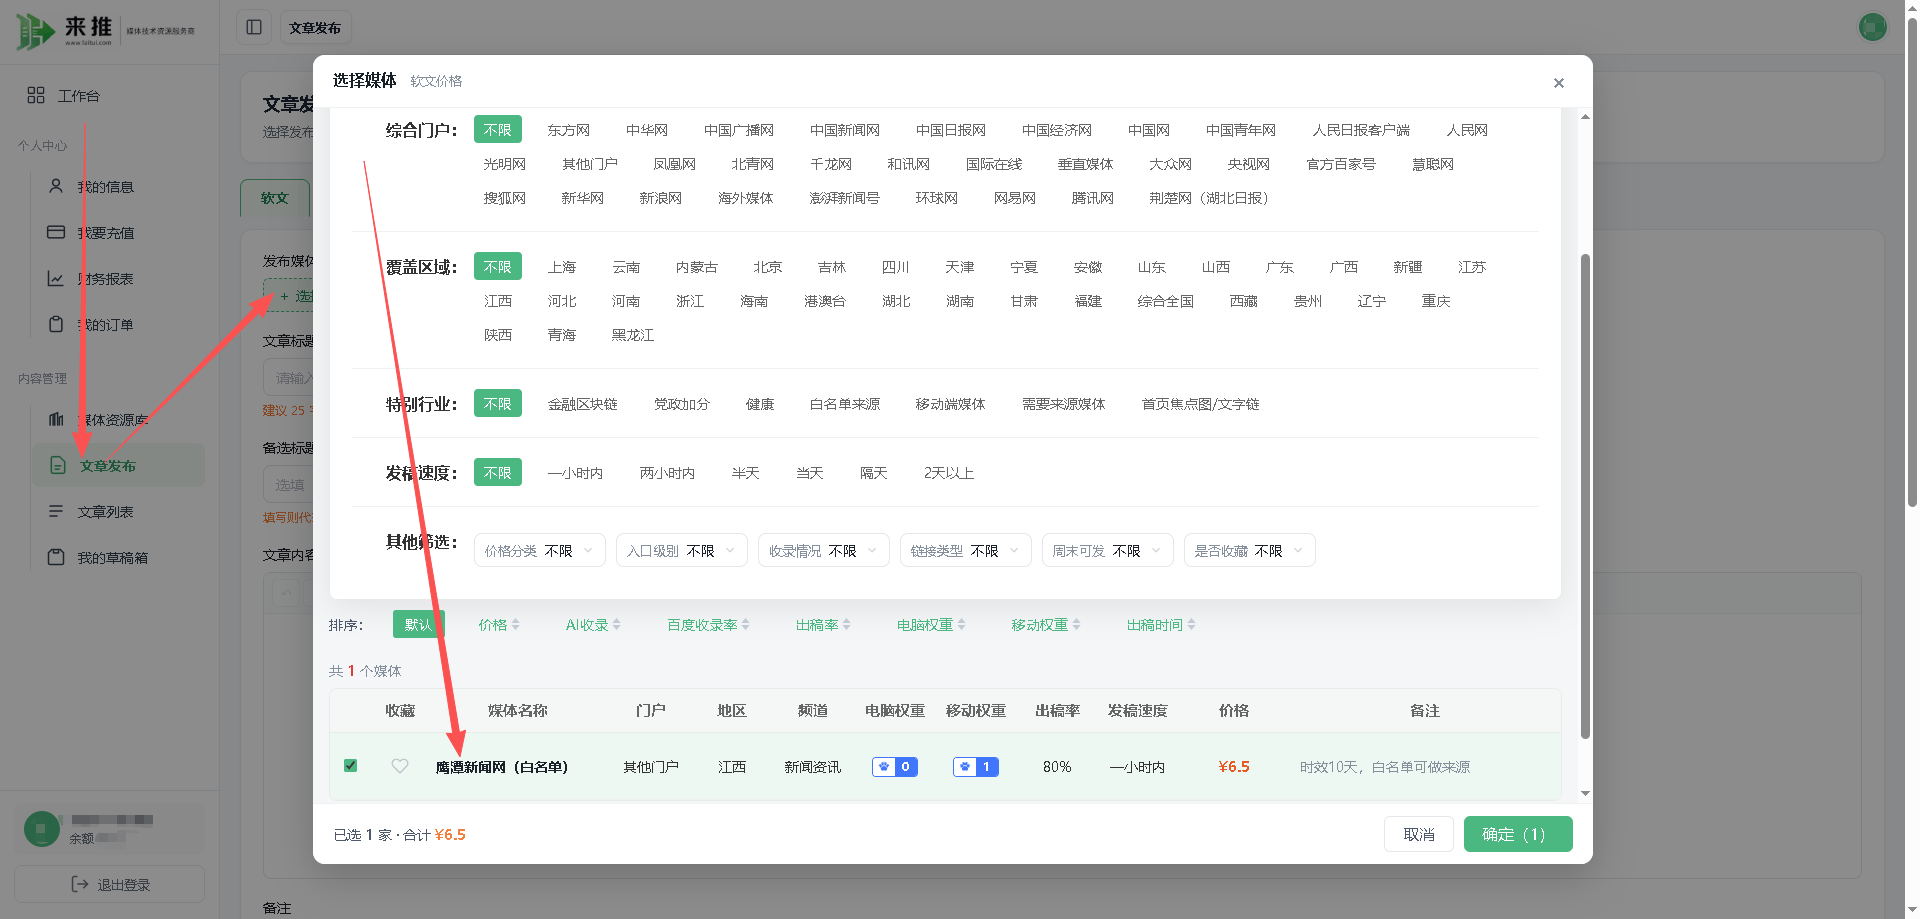Filter portal by 东方网

coord(568,130)
